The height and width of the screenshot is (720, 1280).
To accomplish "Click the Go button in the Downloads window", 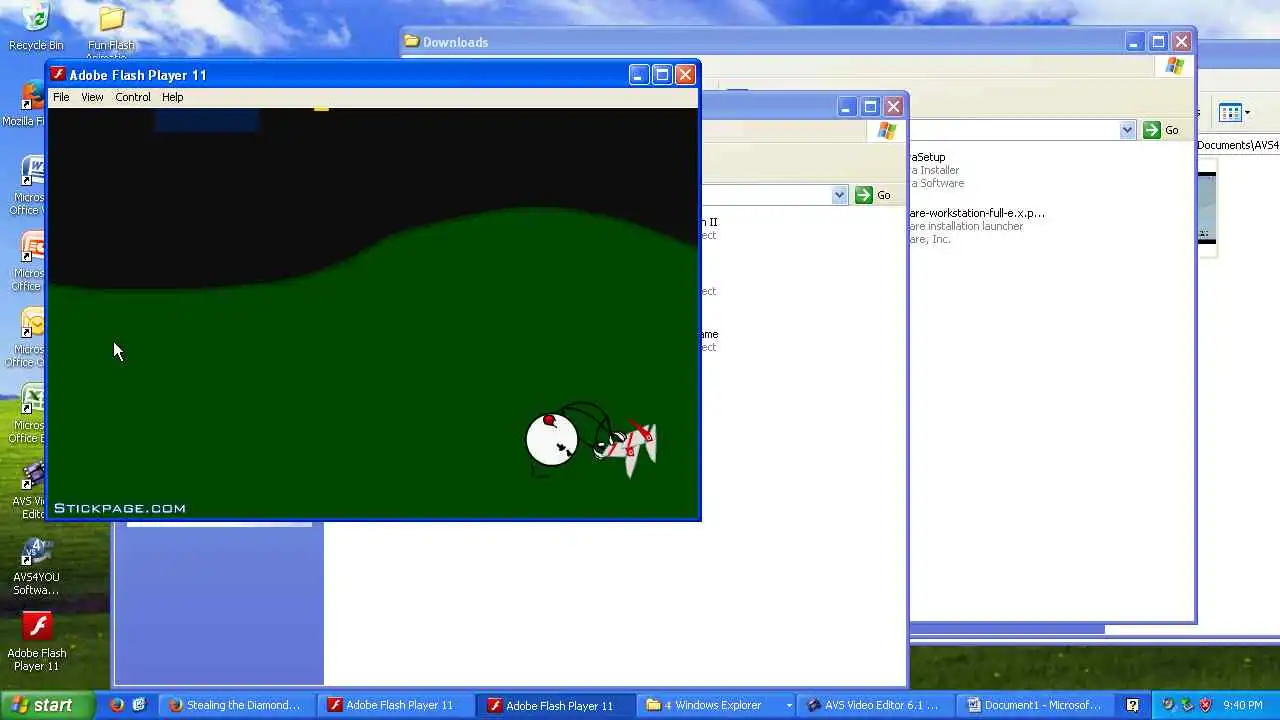I will tap(1162, 130).
